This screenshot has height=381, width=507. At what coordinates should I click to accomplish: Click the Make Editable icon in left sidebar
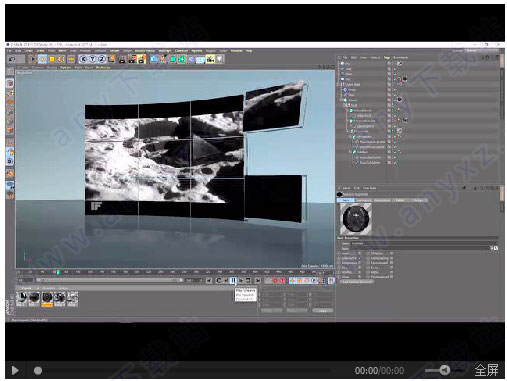click(10, 72)
